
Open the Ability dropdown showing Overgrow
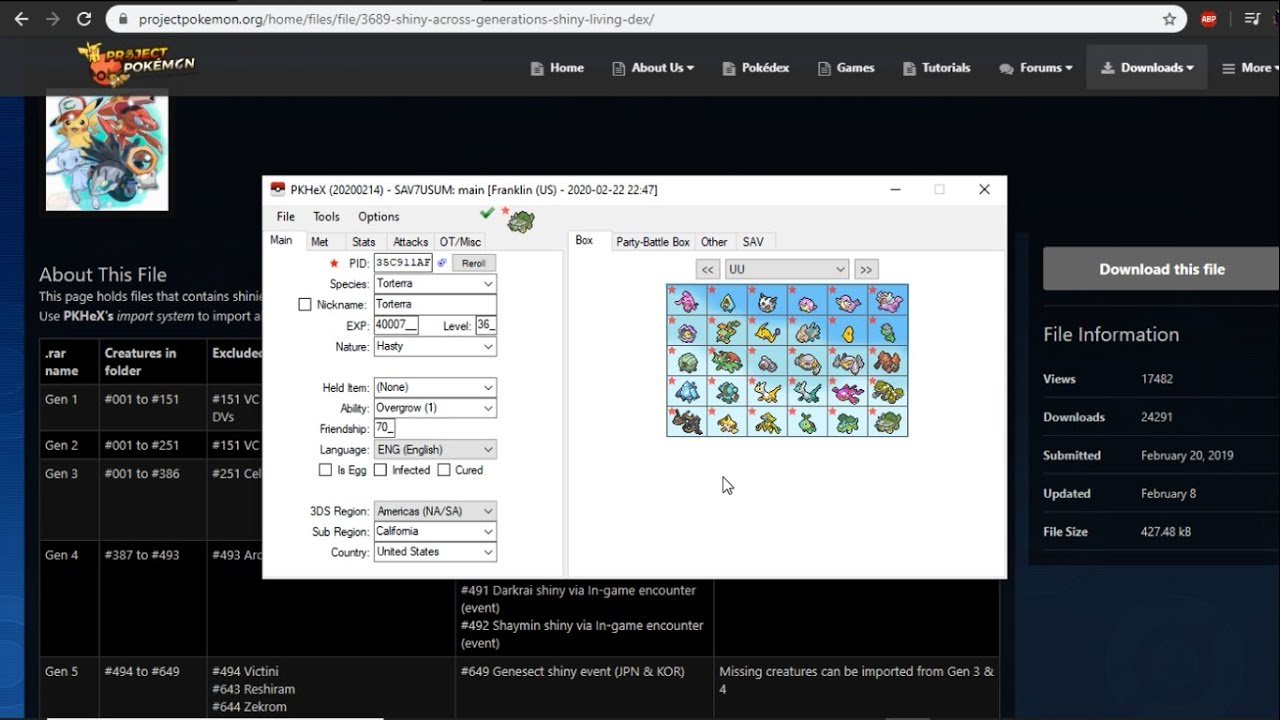(x=435, y=408)
